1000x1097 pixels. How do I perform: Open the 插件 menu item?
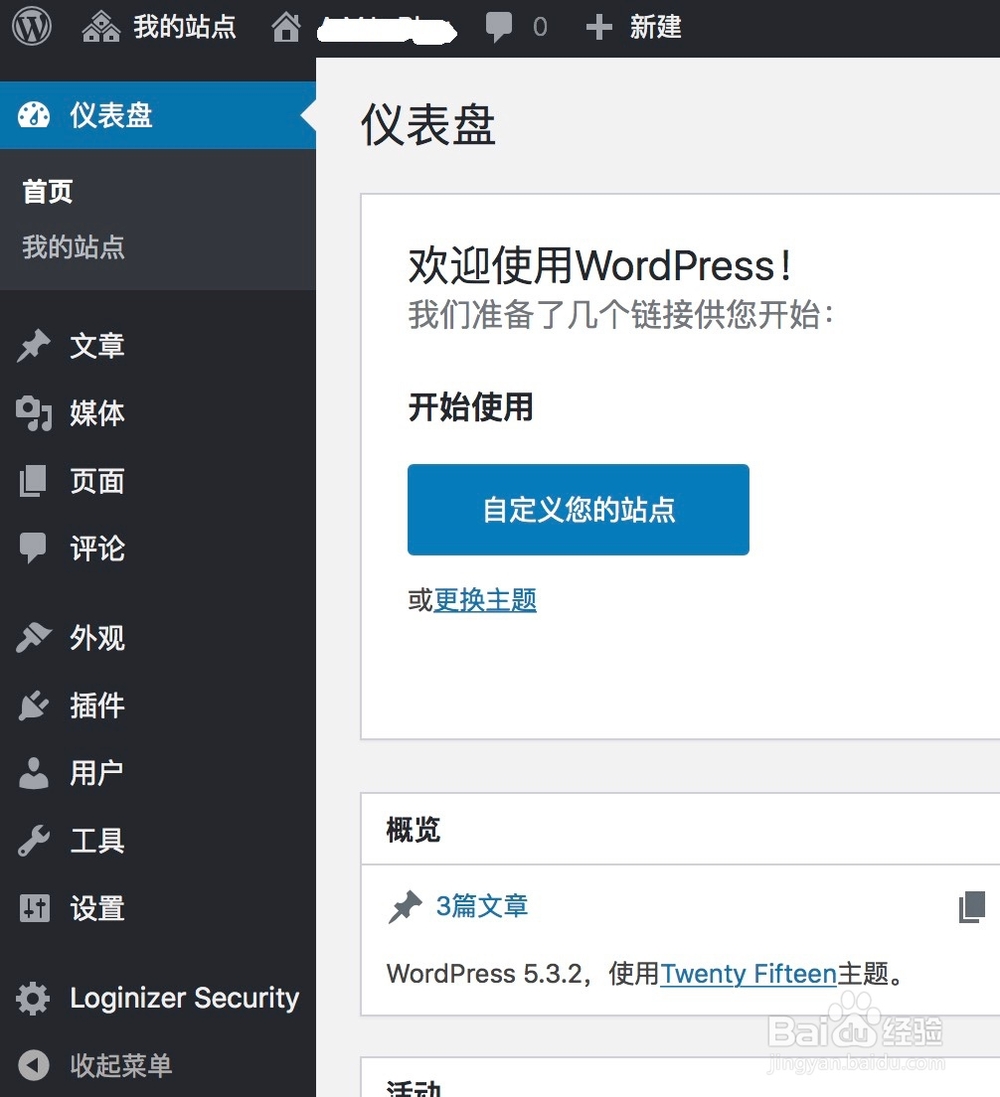(x=158, y=705)
